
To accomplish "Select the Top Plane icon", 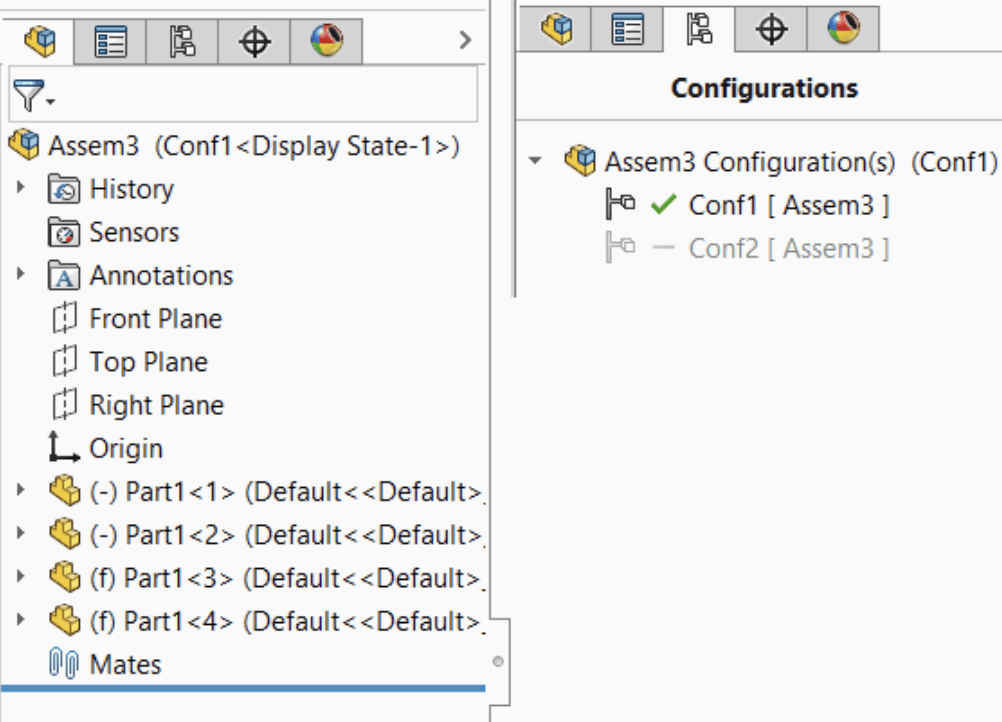I will [x=64, y=362].
